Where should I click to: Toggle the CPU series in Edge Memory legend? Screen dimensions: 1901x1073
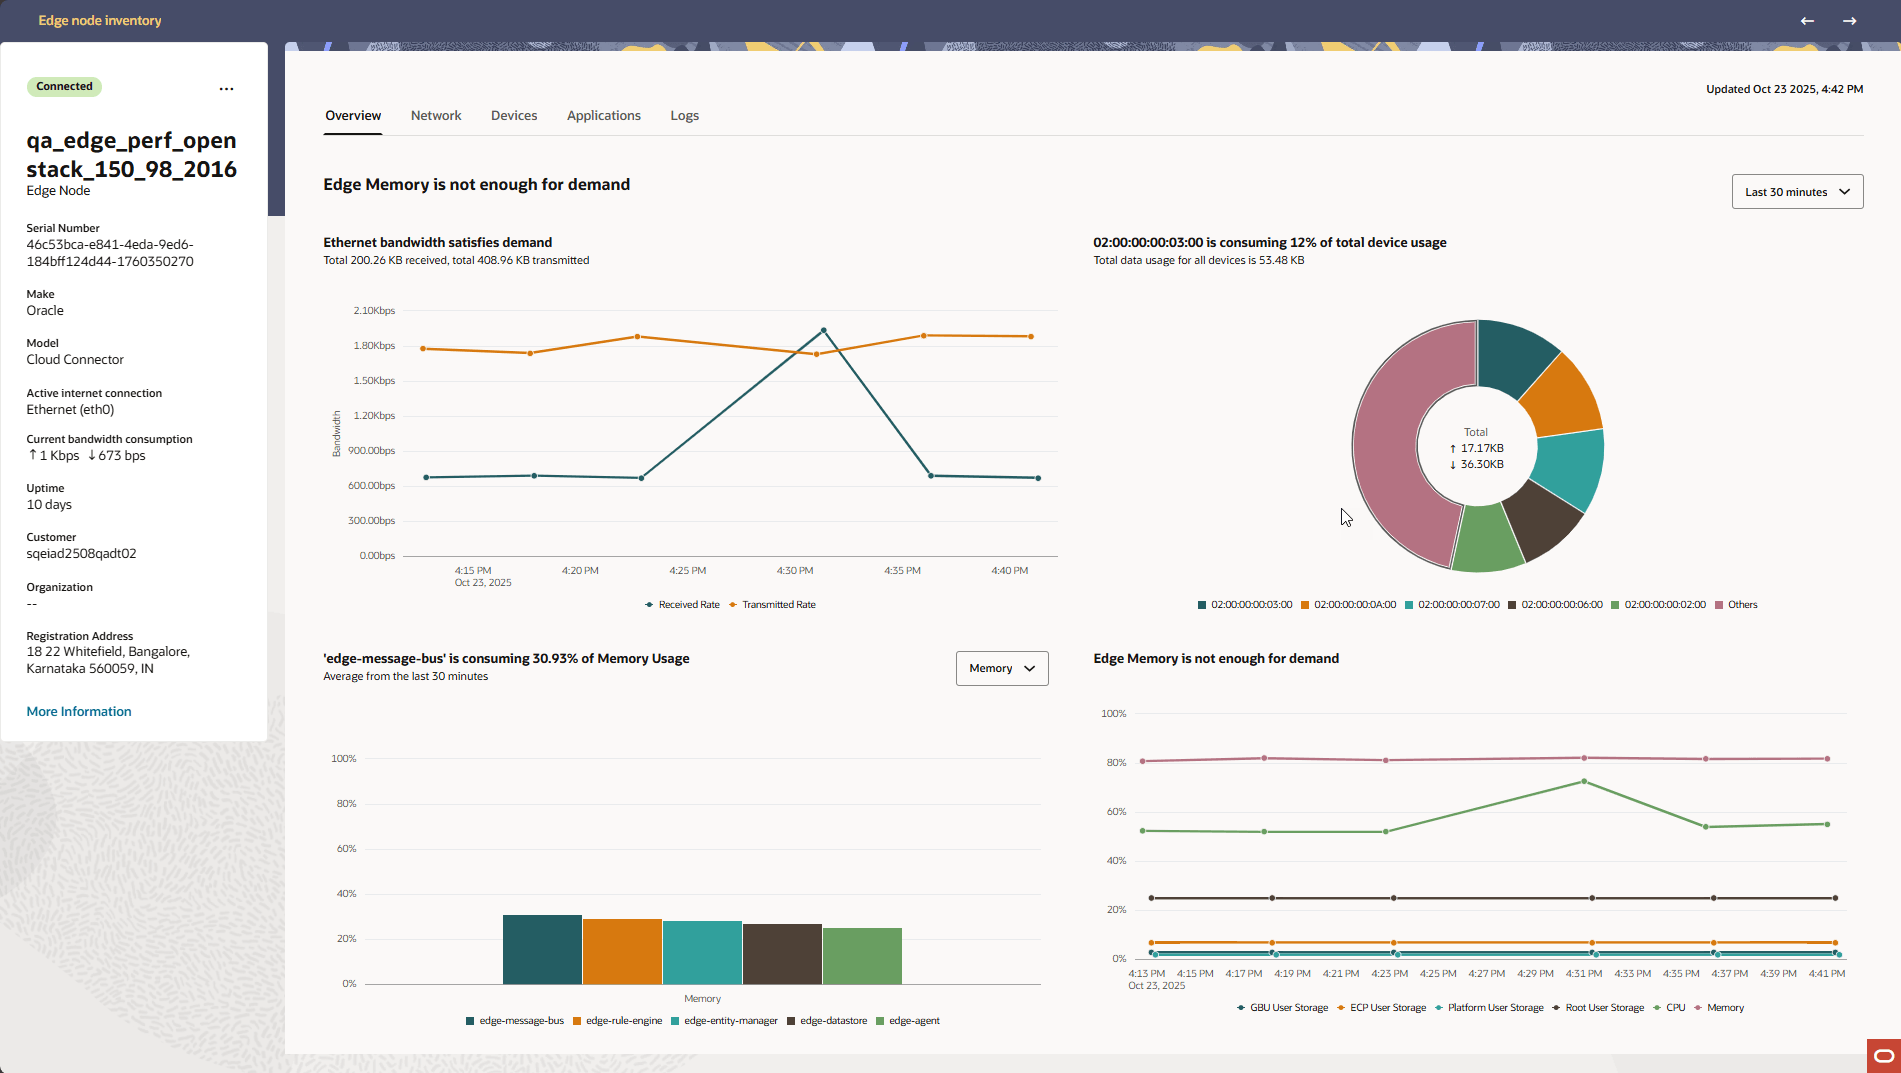[1672, 1007]
